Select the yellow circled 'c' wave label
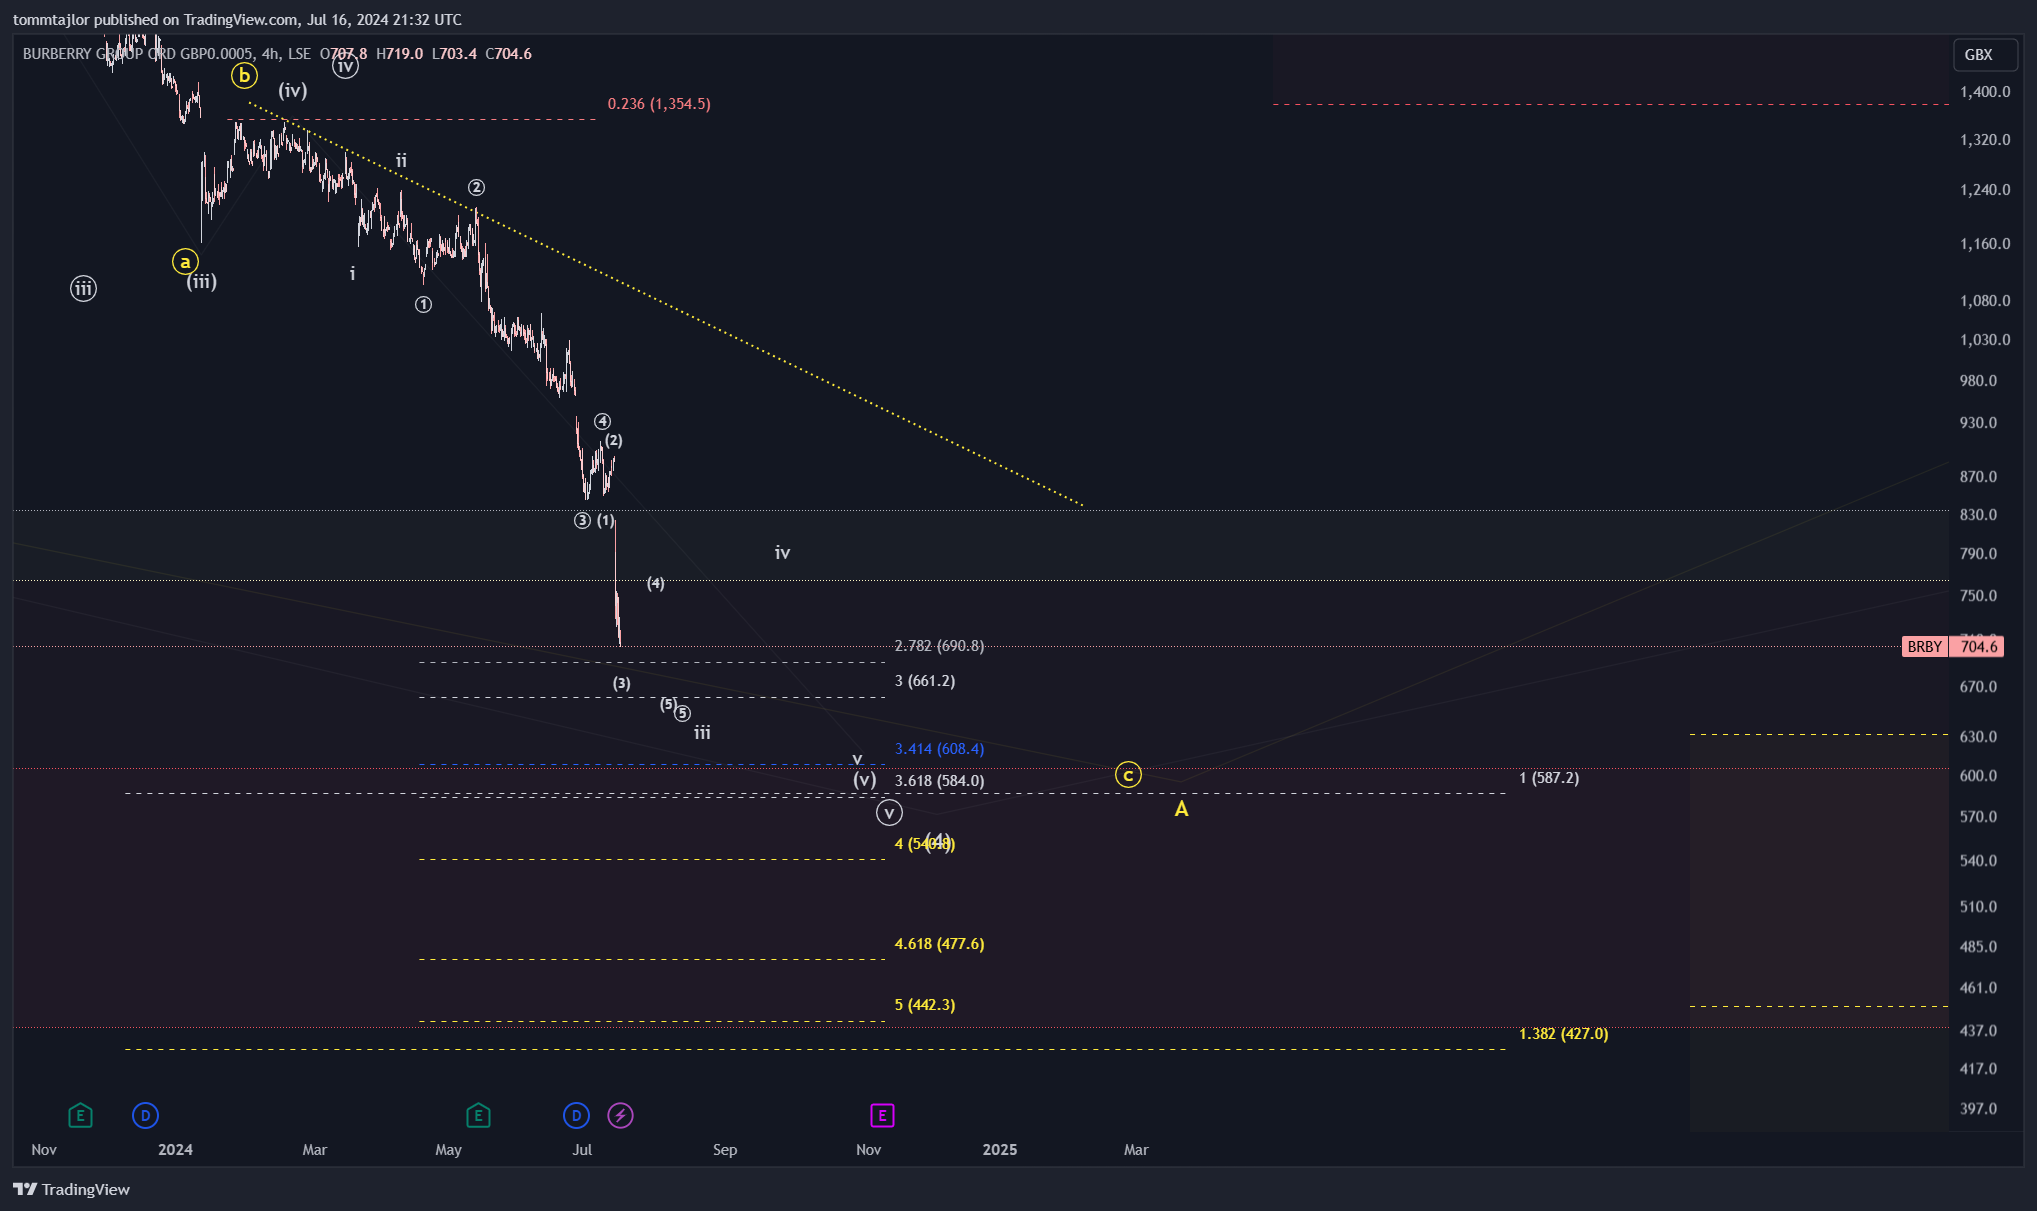The height and width of the screenshot is (1211, 2037). tap(1128, 775)
